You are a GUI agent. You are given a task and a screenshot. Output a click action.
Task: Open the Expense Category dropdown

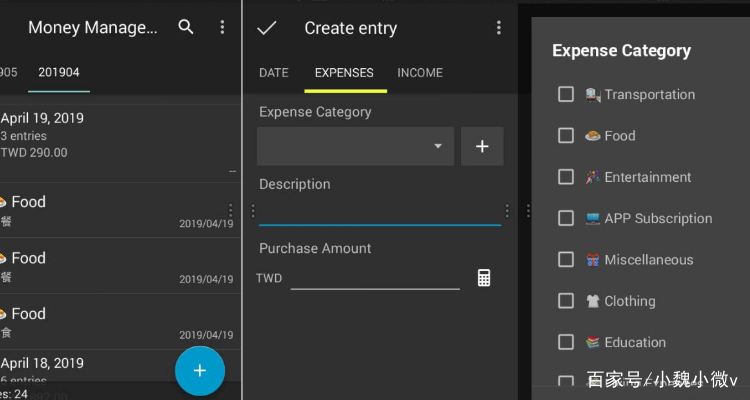point(355,146)
